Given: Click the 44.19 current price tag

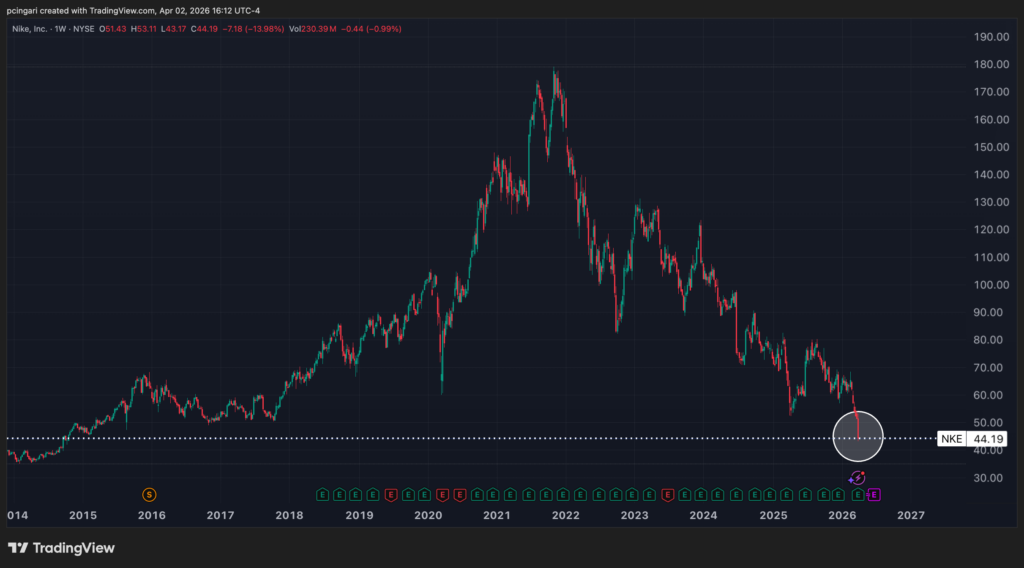Looking at the screenshot, I should click(987, 439).
